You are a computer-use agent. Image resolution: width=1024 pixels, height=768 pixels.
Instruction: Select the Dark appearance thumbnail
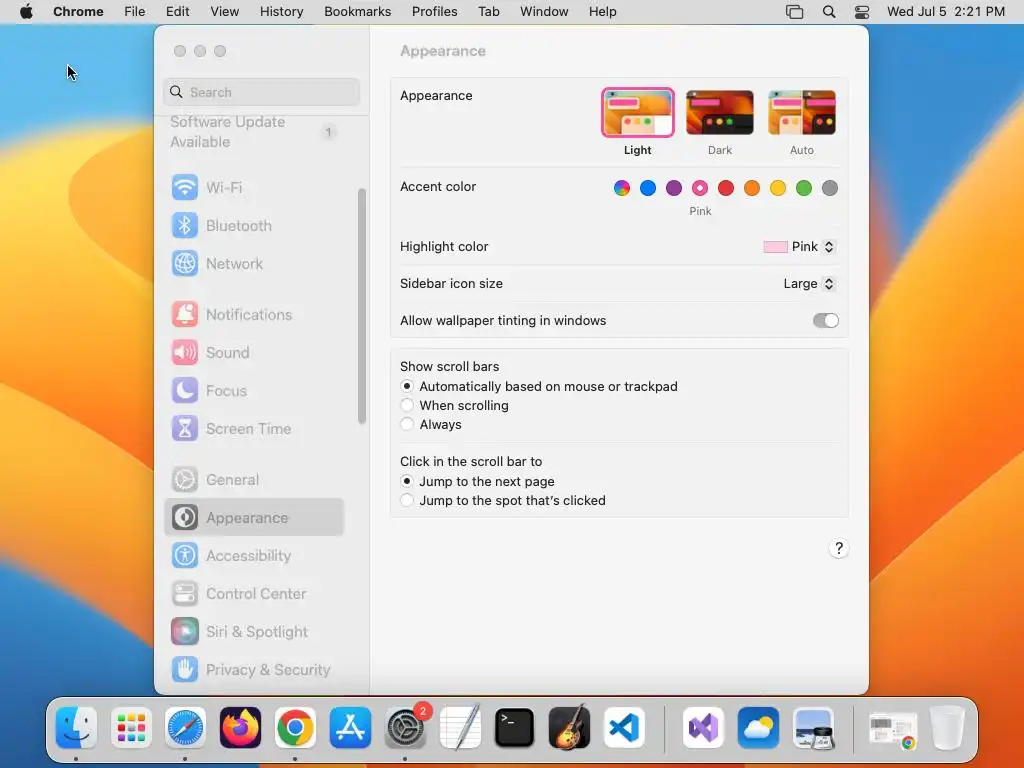720,112
